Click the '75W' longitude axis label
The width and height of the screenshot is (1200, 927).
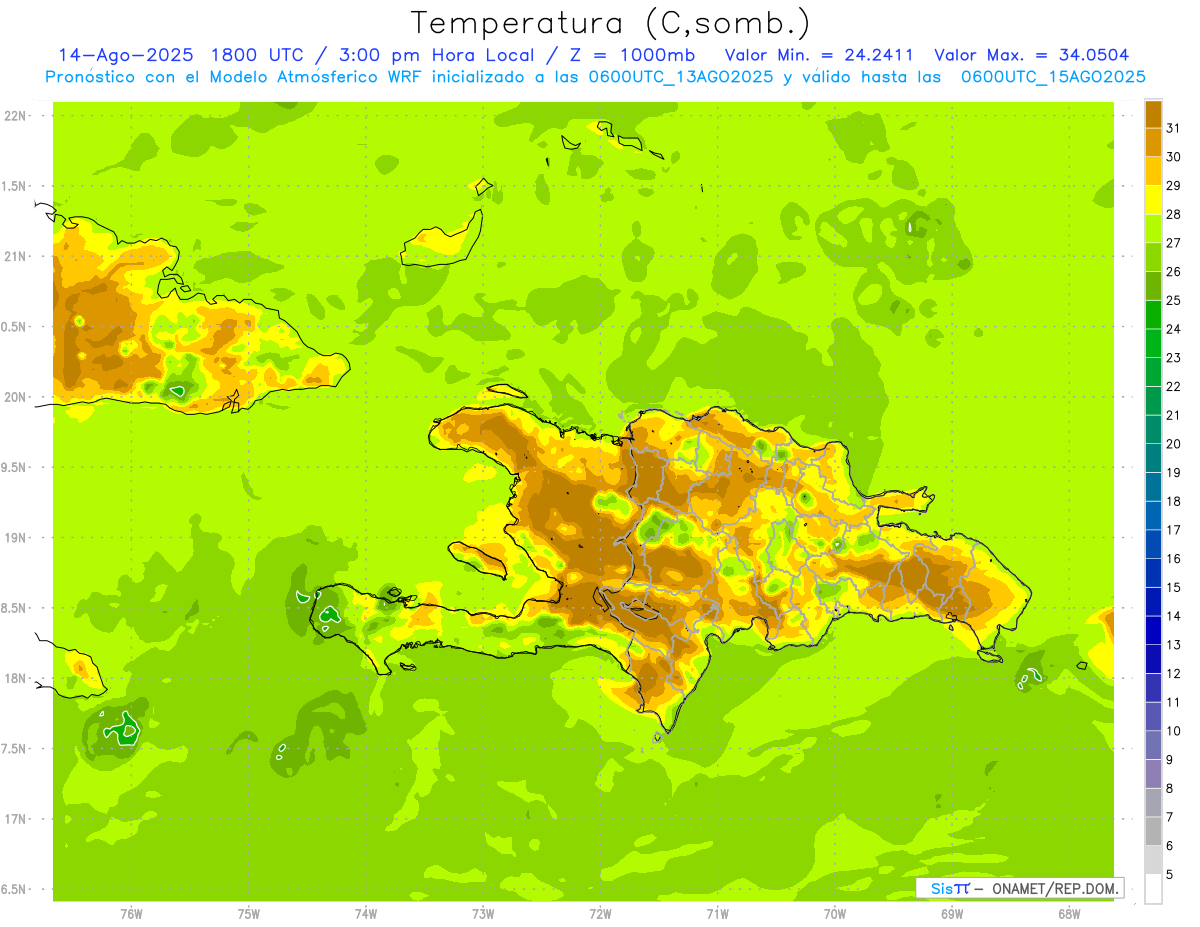[249, 914]
